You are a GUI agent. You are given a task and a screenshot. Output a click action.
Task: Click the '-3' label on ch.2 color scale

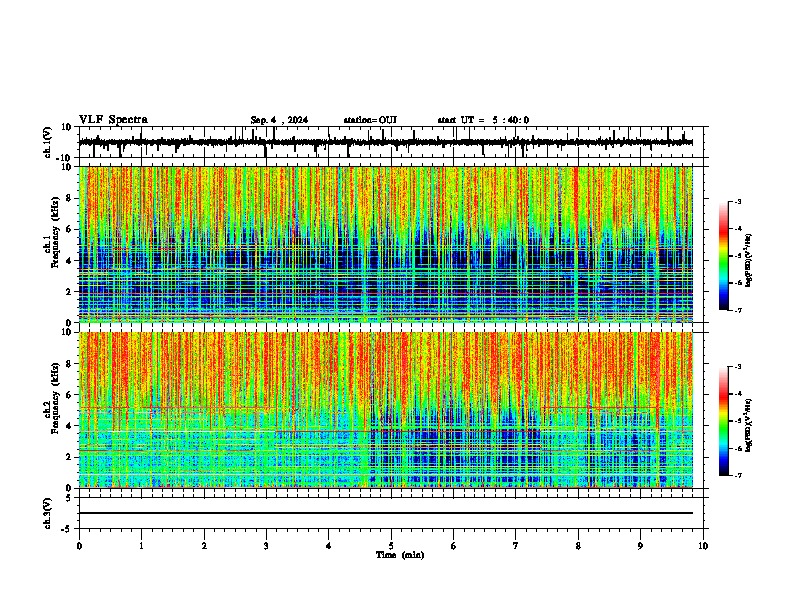click(x=738, y=367)
